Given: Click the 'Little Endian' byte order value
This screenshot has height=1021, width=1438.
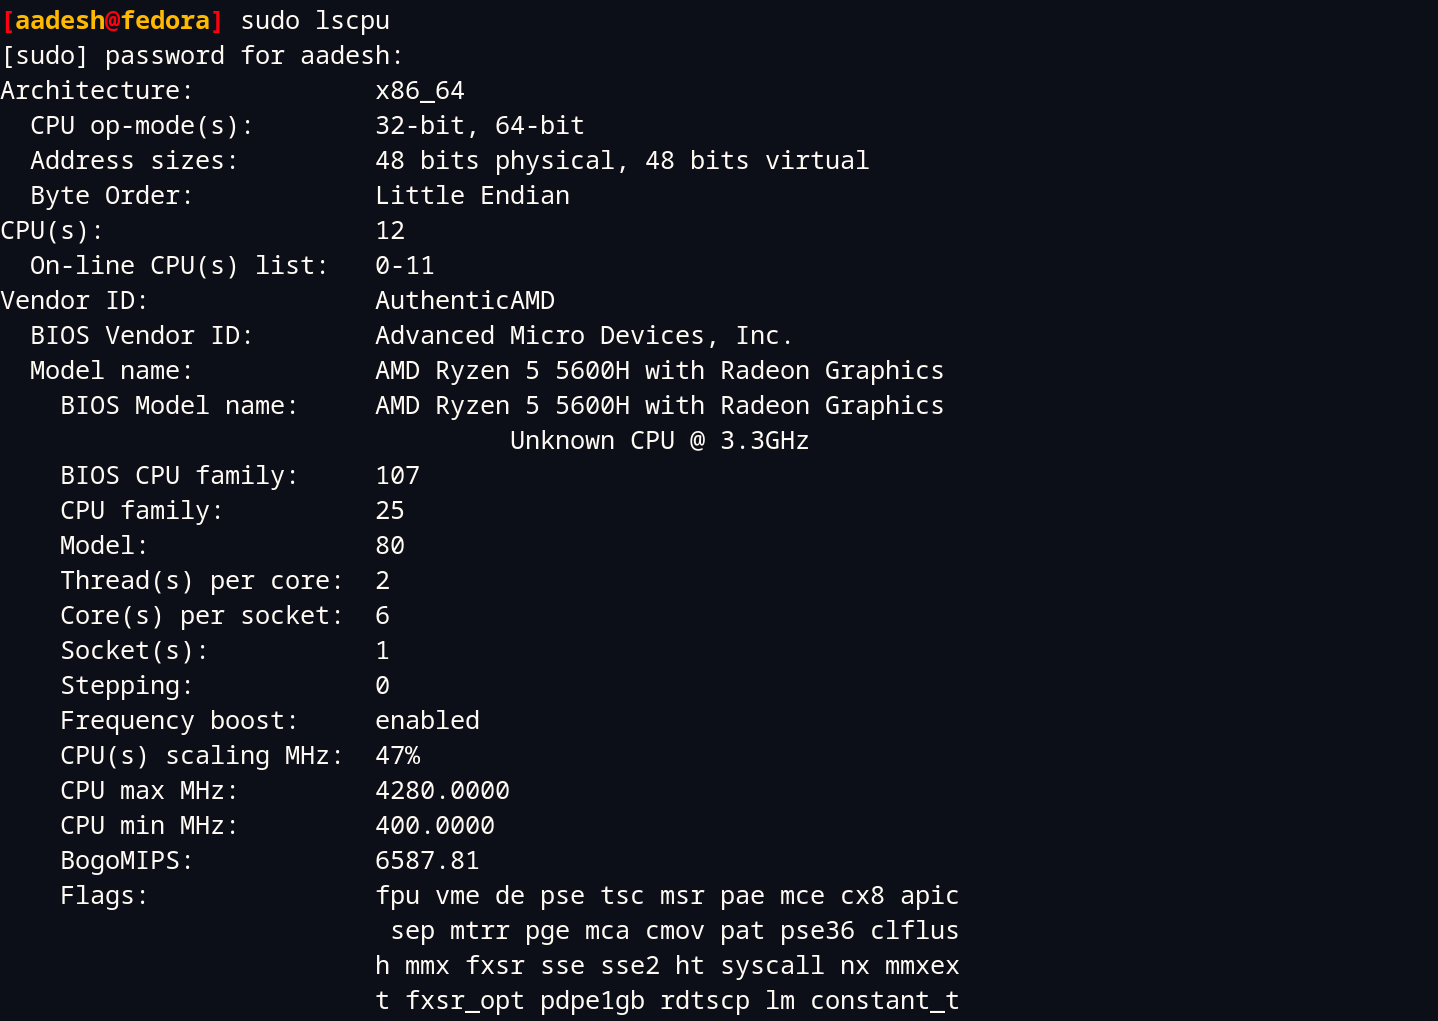Looking at the screenshot, I should 472,196.
